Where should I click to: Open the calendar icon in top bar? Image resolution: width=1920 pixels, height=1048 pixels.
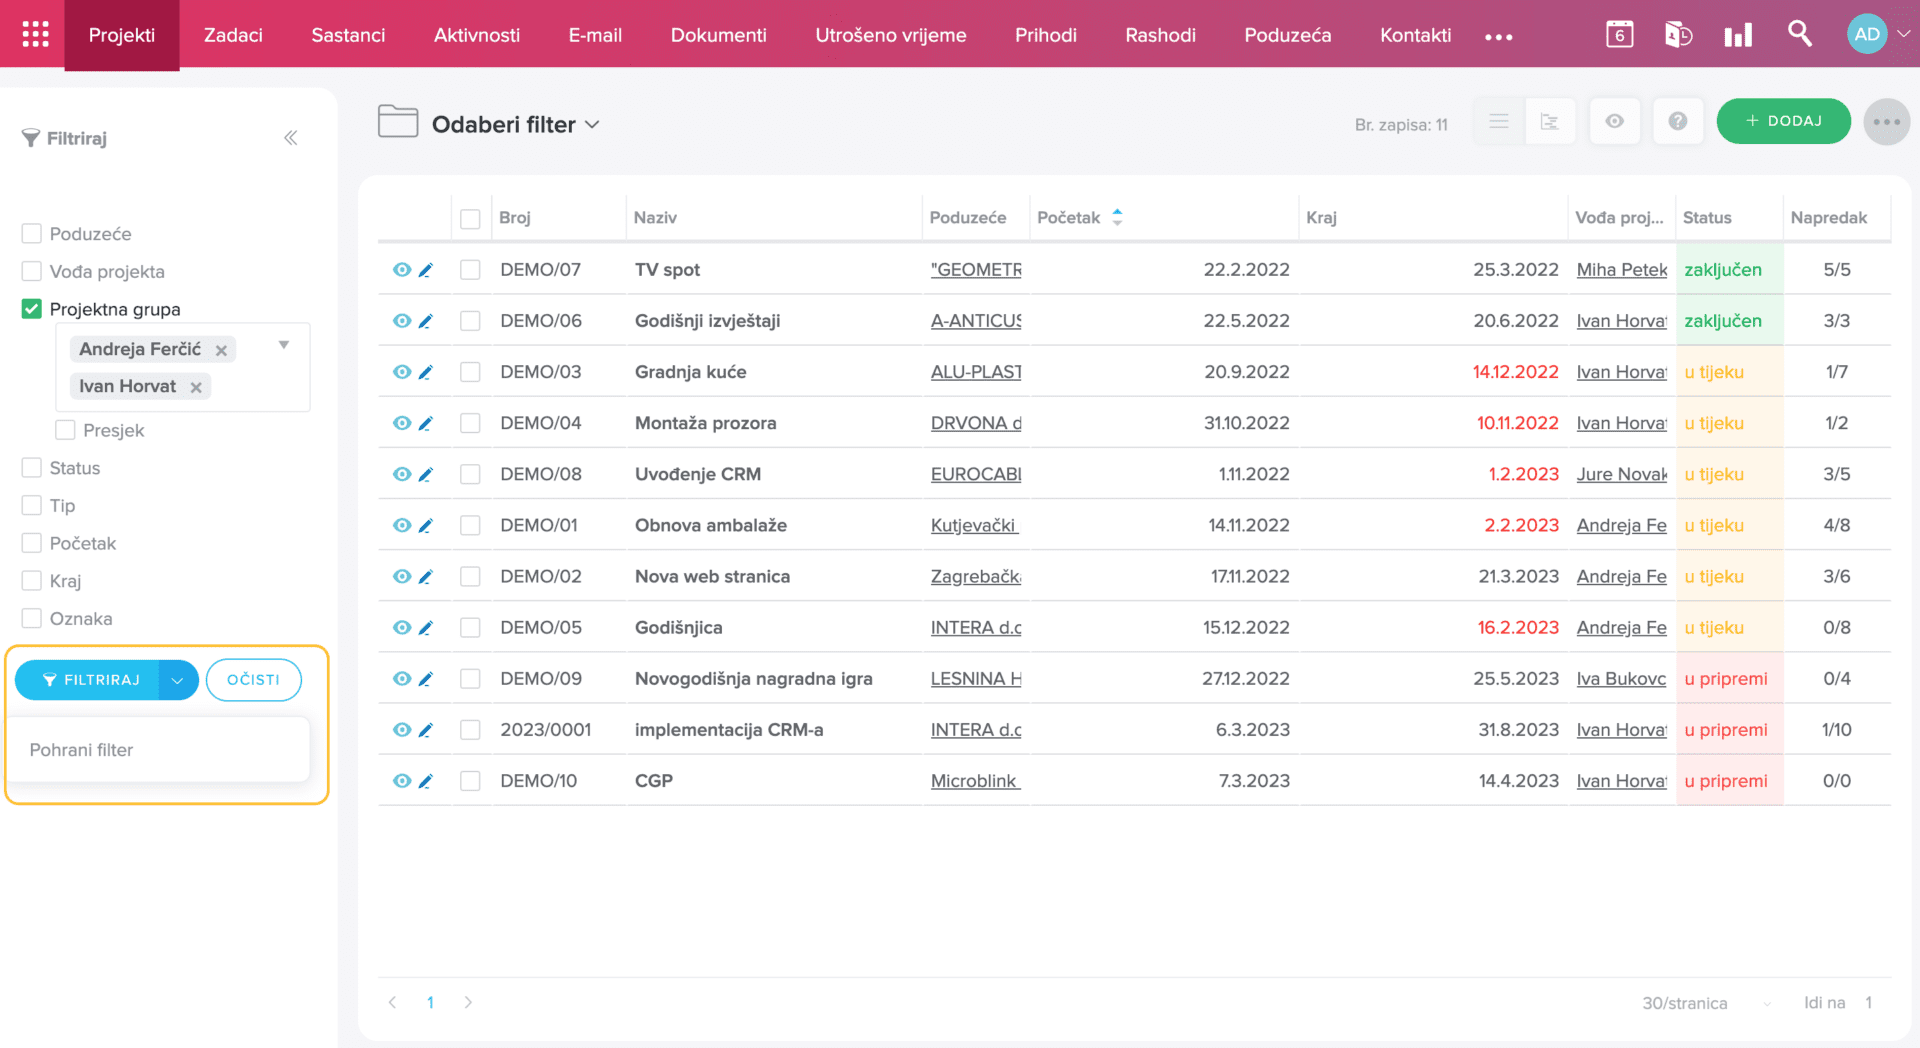pyautogui.click(x=1619, y=34)
